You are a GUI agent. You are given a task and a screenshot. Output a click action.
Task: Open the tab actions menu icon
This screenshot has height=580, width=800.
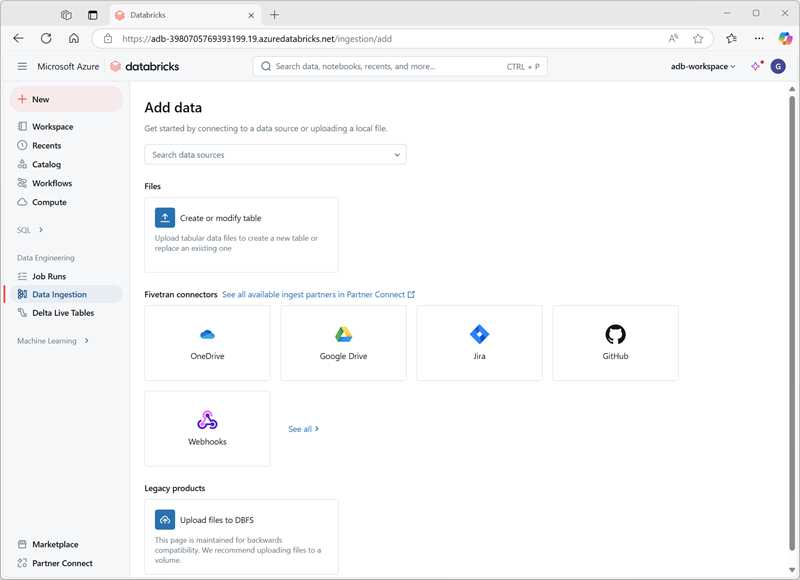click(92, 15)
